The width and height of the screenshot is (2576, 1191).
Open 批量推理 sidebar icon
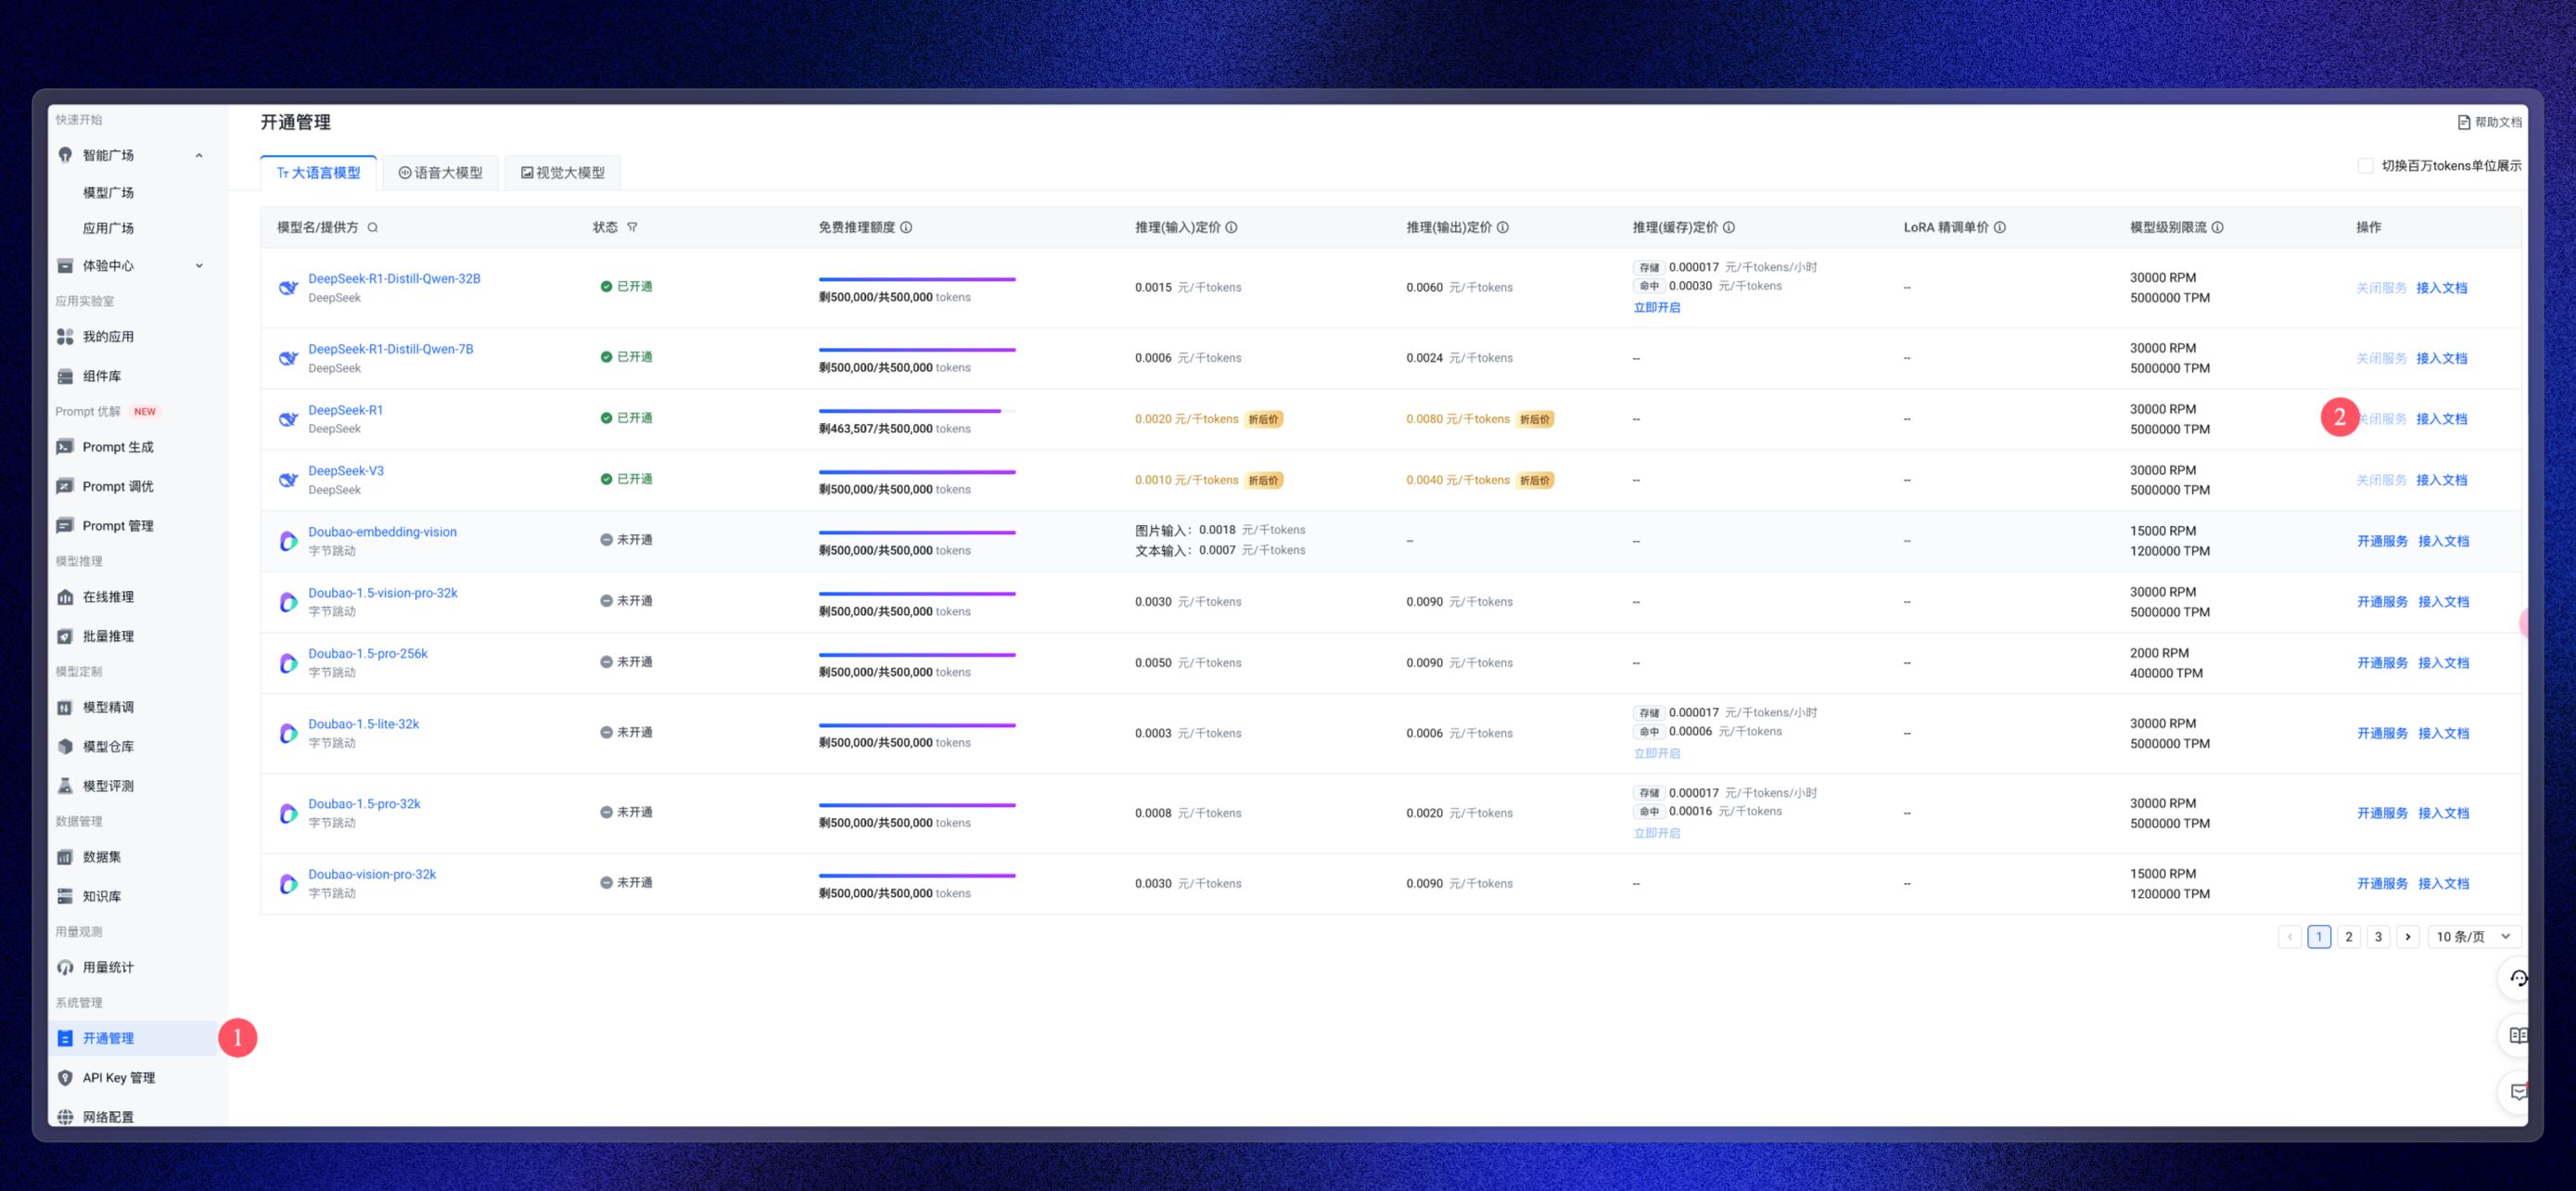65,636
